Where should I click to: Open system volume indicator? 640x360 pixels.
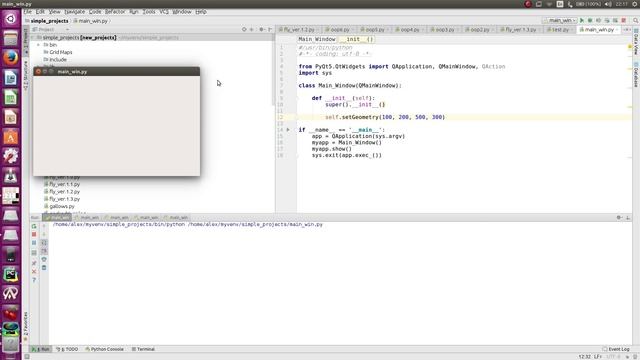[x=608, y=4]
